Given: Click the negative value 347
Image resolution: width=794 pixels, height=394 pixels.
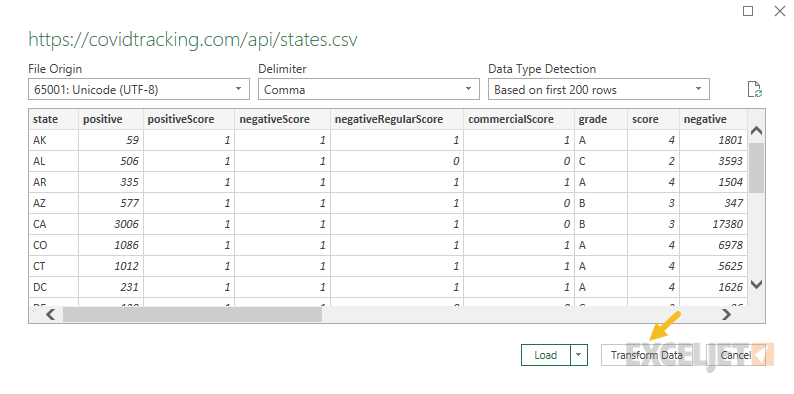Looking at the screenshot, I should (x=713, y=203).
